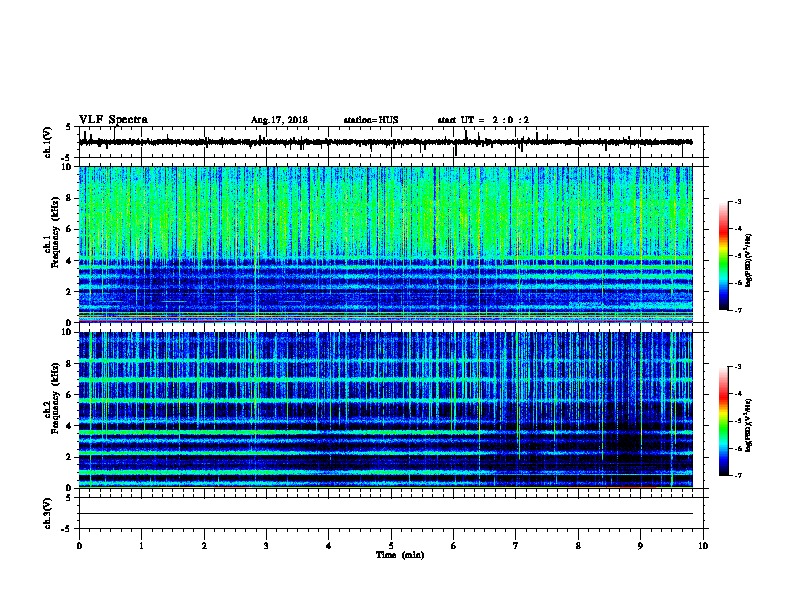The image size is (792, 612).
Task: Click the ch.1 voltage waveform trace
Action: 385,142
